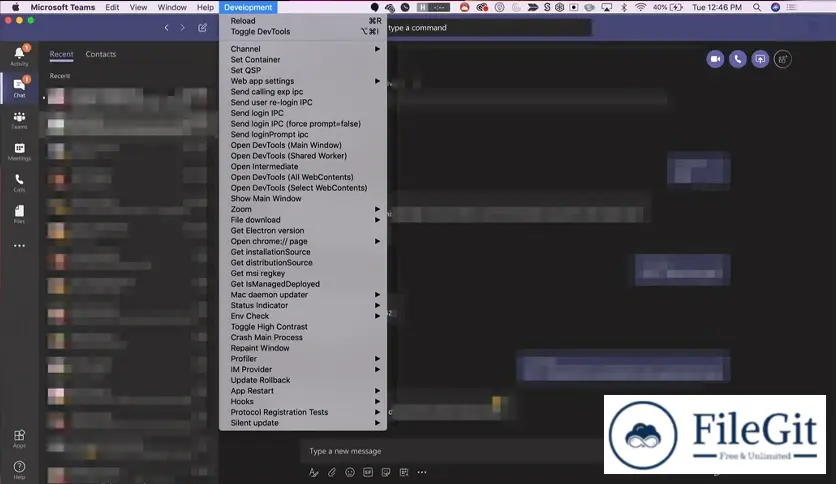Select Show Main Window
This screenshot has height=484, width=836.
click(303, 199)
